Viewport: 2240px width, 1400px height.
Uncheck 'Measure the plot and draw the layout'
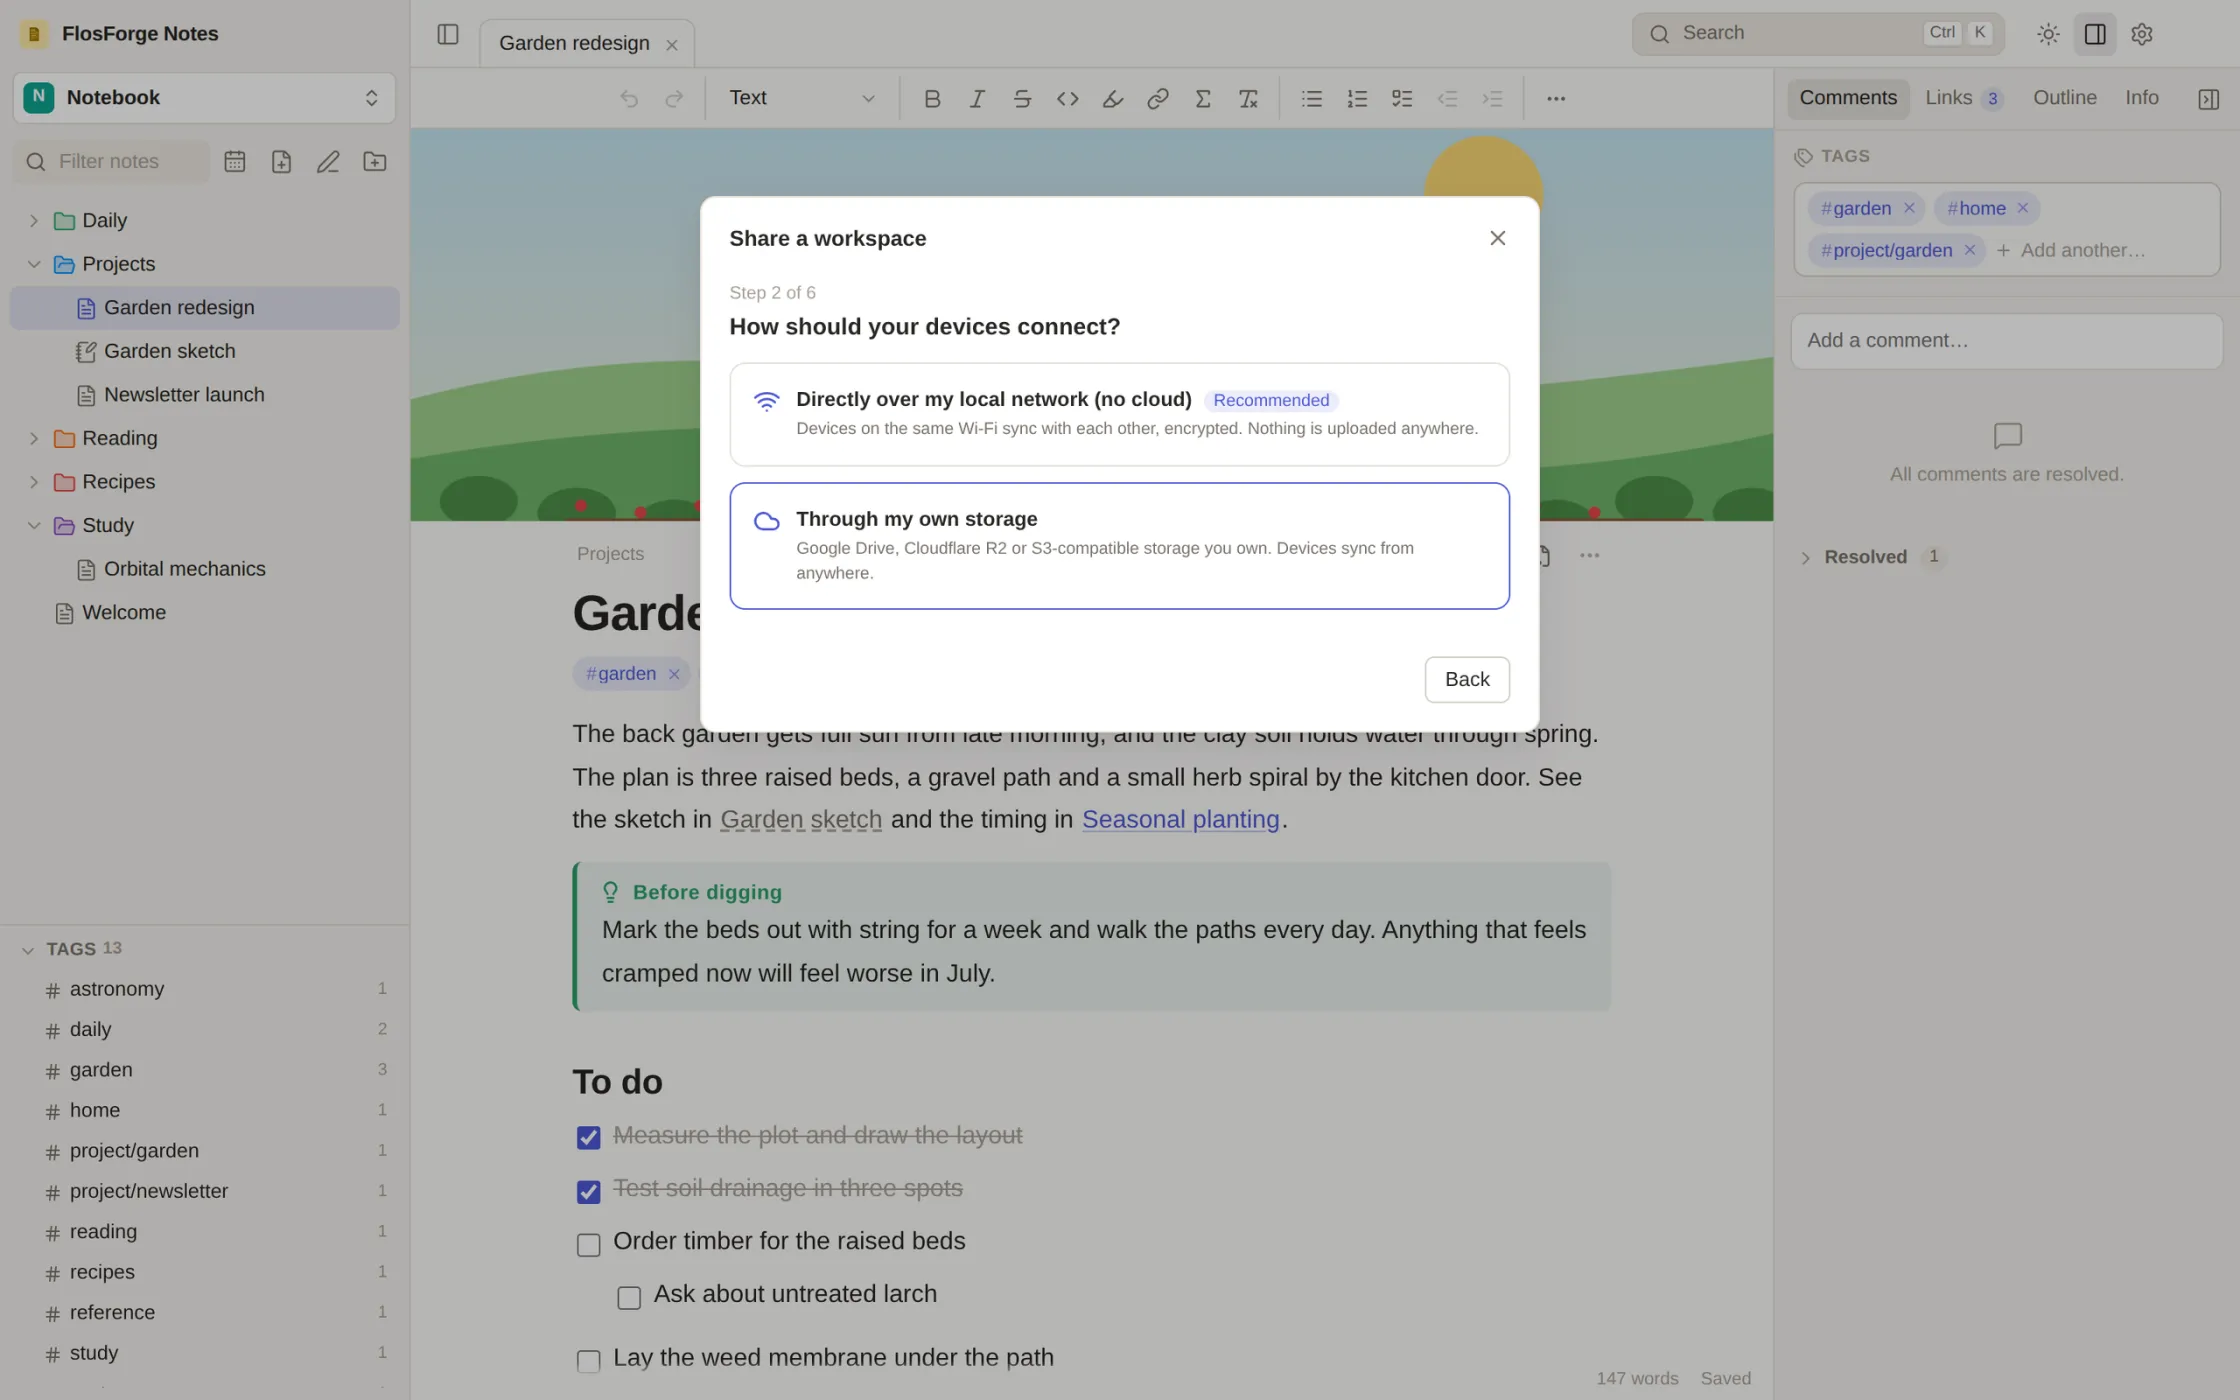click(588, 1138)
